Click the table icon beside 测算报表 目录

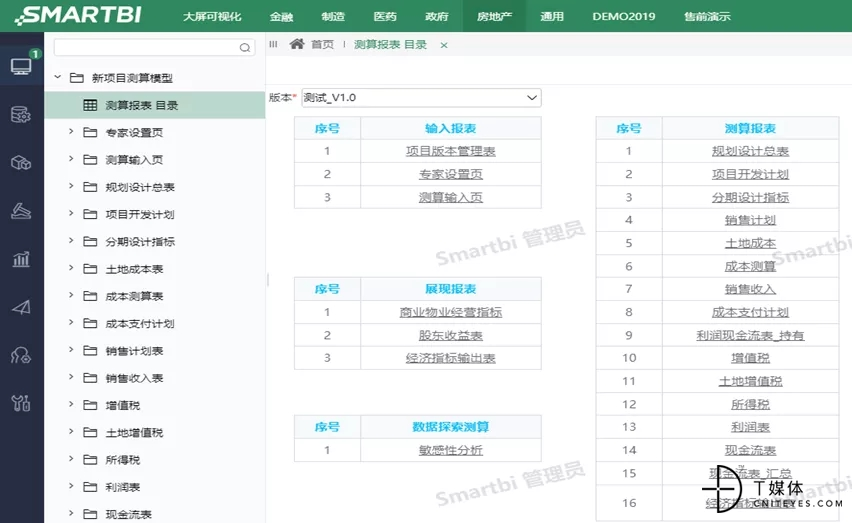[90, 105]
